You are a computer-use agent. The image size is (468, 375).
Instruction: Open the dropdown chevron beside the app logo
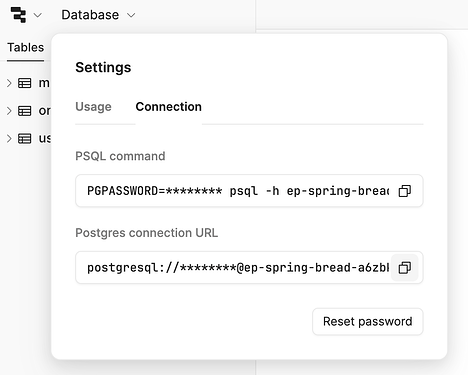tap(38, 15)
